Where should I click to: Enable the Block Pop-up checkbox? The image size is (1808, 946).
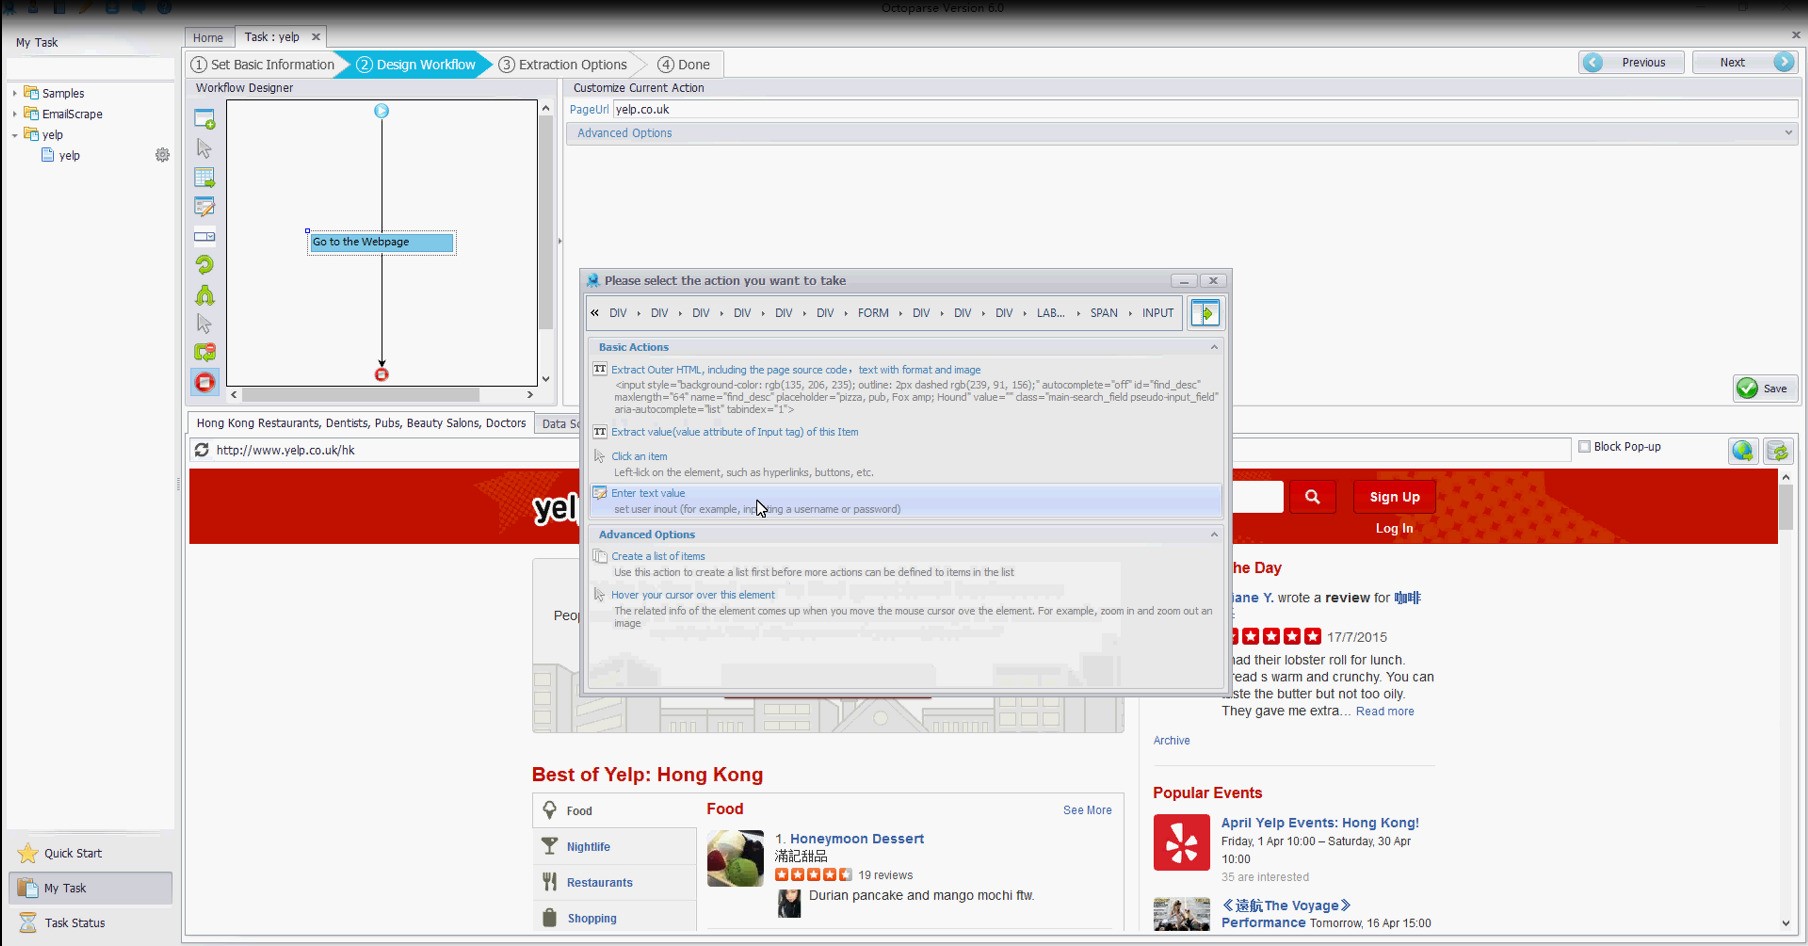(1584, 447)
